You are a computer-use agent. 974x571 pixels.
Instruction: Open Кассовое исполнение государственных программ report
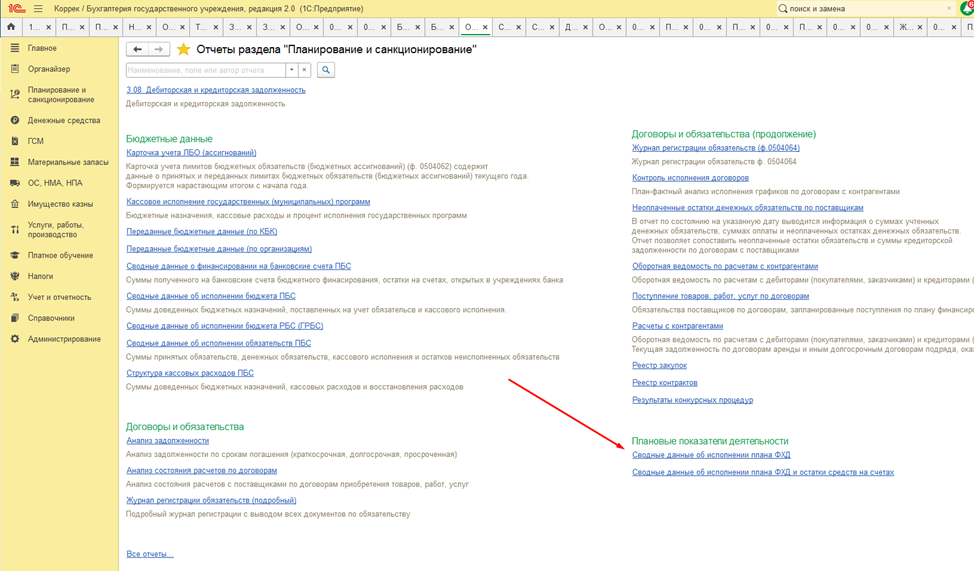pyautogui.click(x=248, y=202)
